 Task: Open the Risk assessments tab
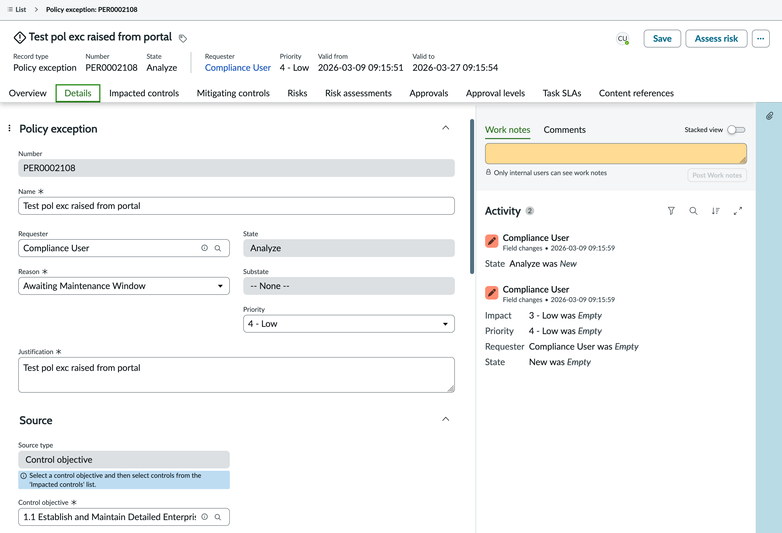[358, 93]
